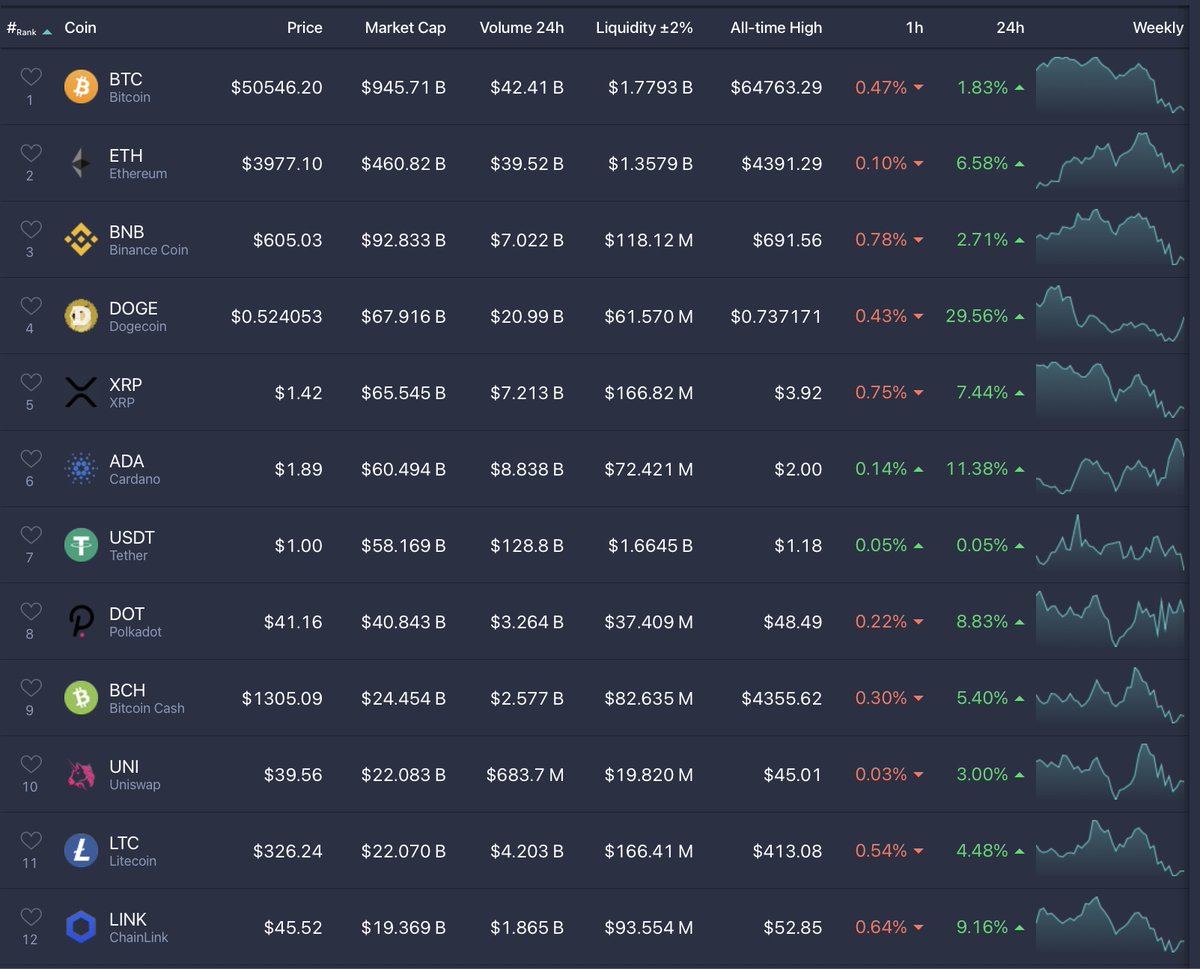The height and width of the screenshot is (969, 1200).
Task: Add Dogecoin to favorites via heart
Action: [x=31, y=306]
